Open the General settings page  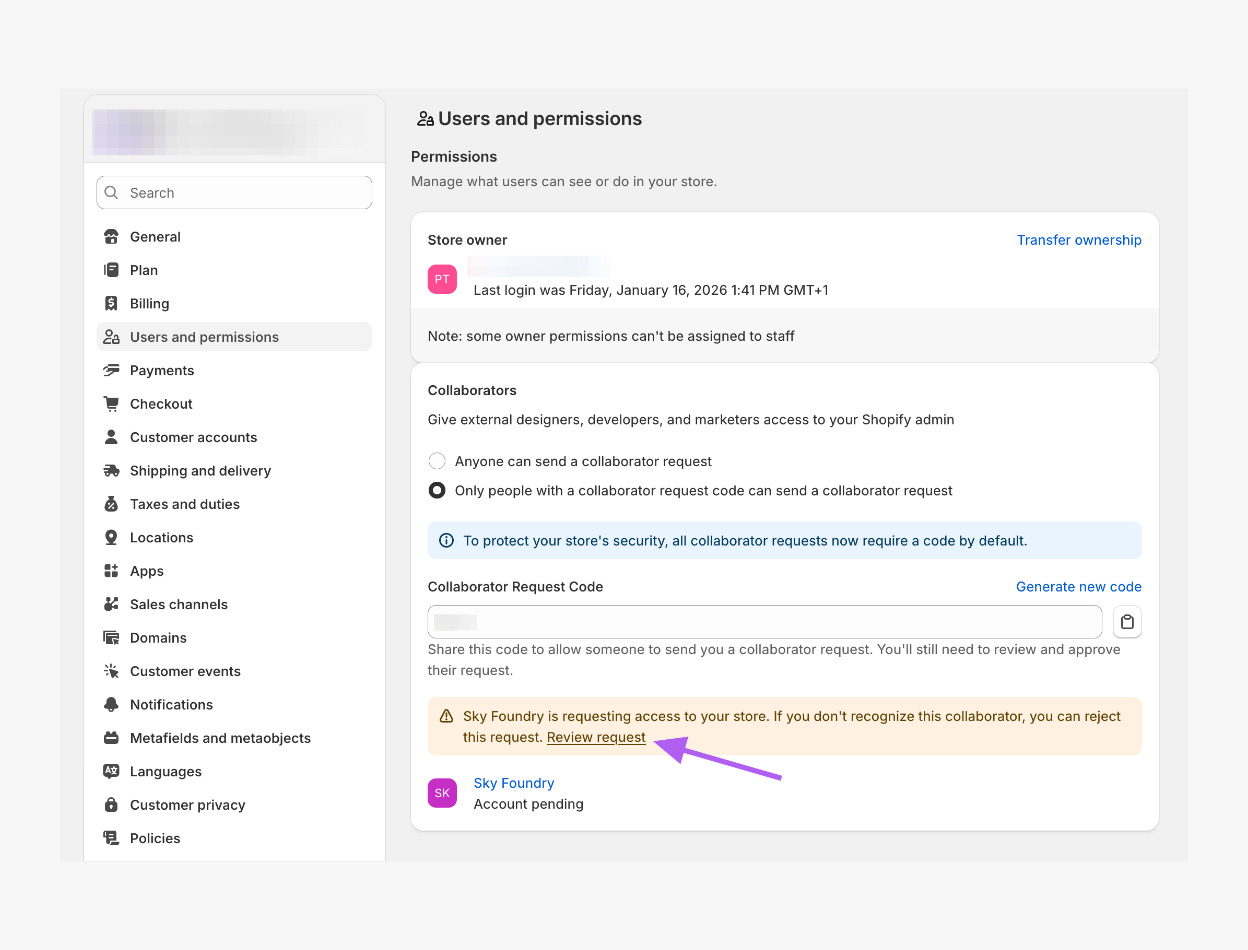[x=155, y=237]
